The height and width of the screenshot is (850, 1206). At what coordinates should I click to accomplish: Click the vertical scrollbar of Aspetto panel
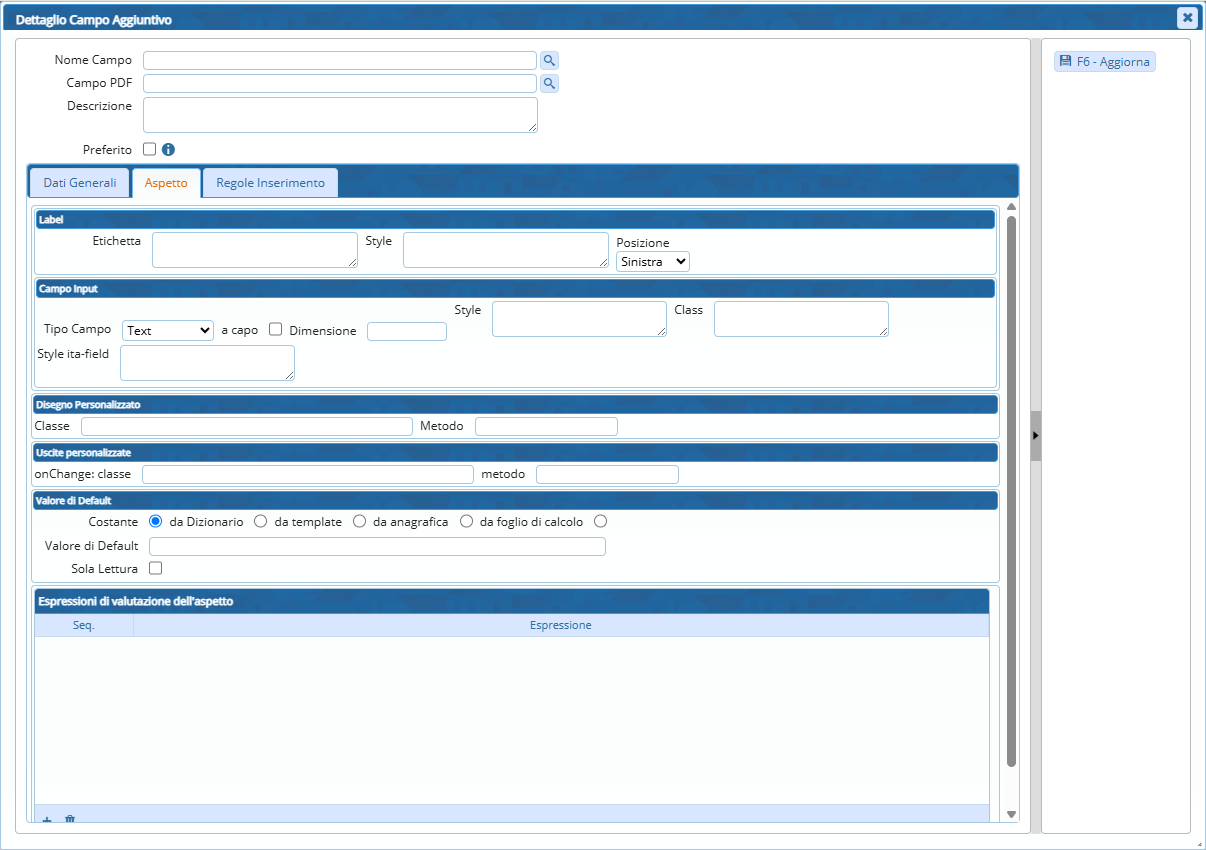coord(1011,490)
